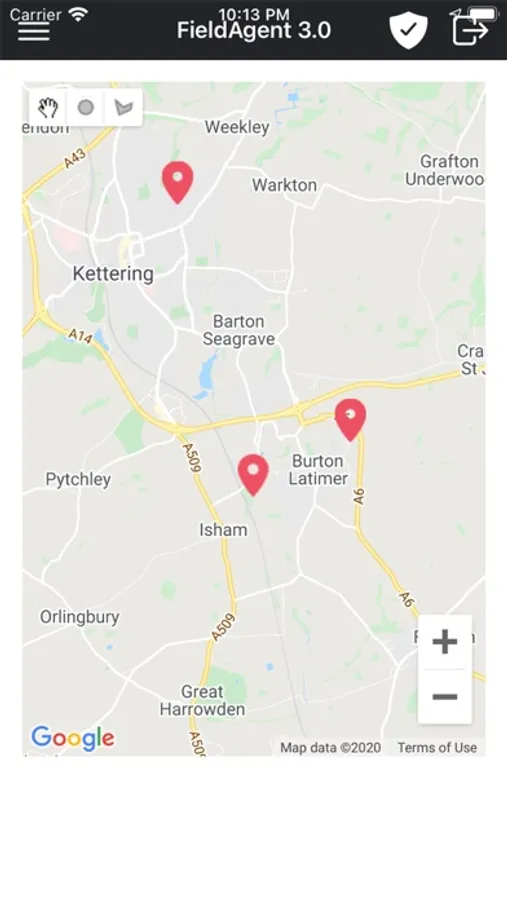Viewport: 507px width, 900px height.
Task: Tap the Burton Latimer map label
Action: pos(318,470)
